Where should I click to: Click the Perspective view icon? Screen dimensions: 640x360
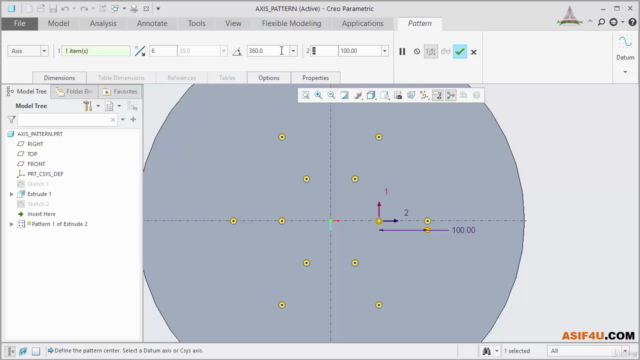(411, 95)
